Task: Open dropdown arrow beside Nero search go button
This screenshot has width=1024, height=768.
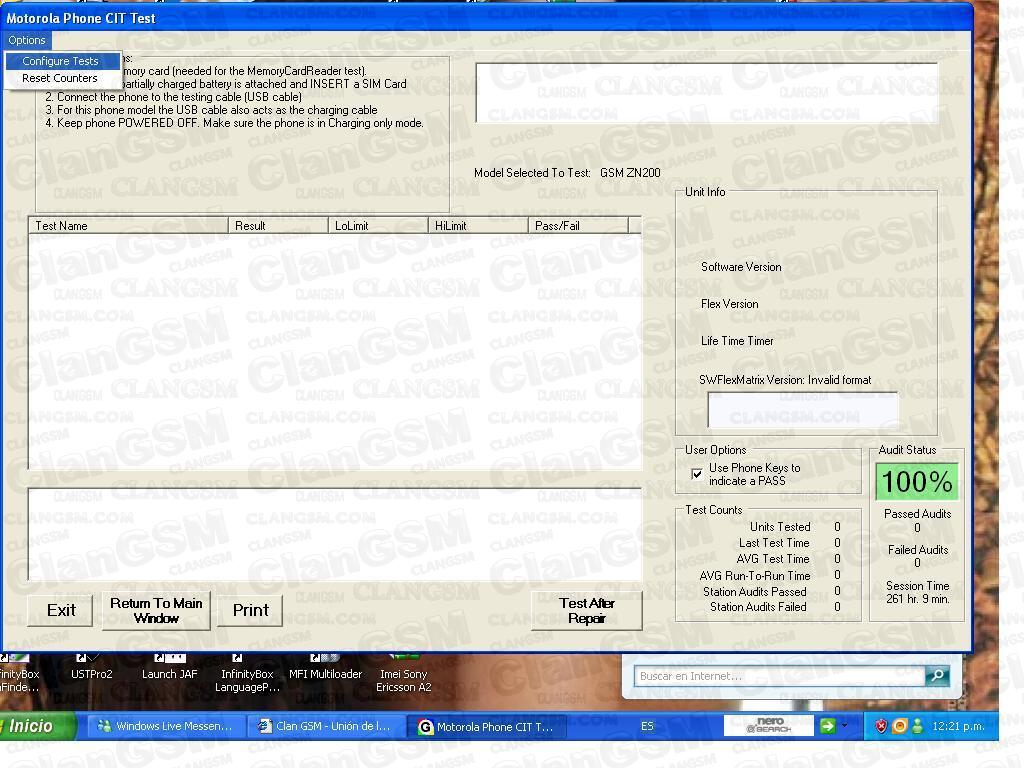Action: click(x=844, y=726)
